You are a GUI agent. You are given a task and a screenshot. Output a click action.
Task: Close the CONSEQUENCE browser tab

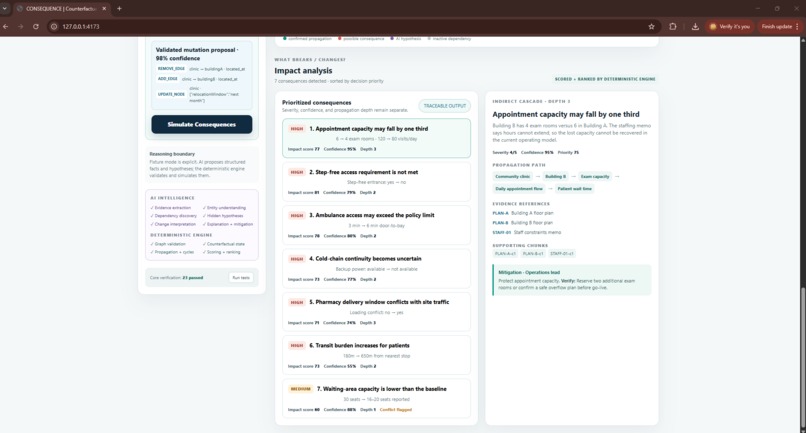tap(104, 8)
